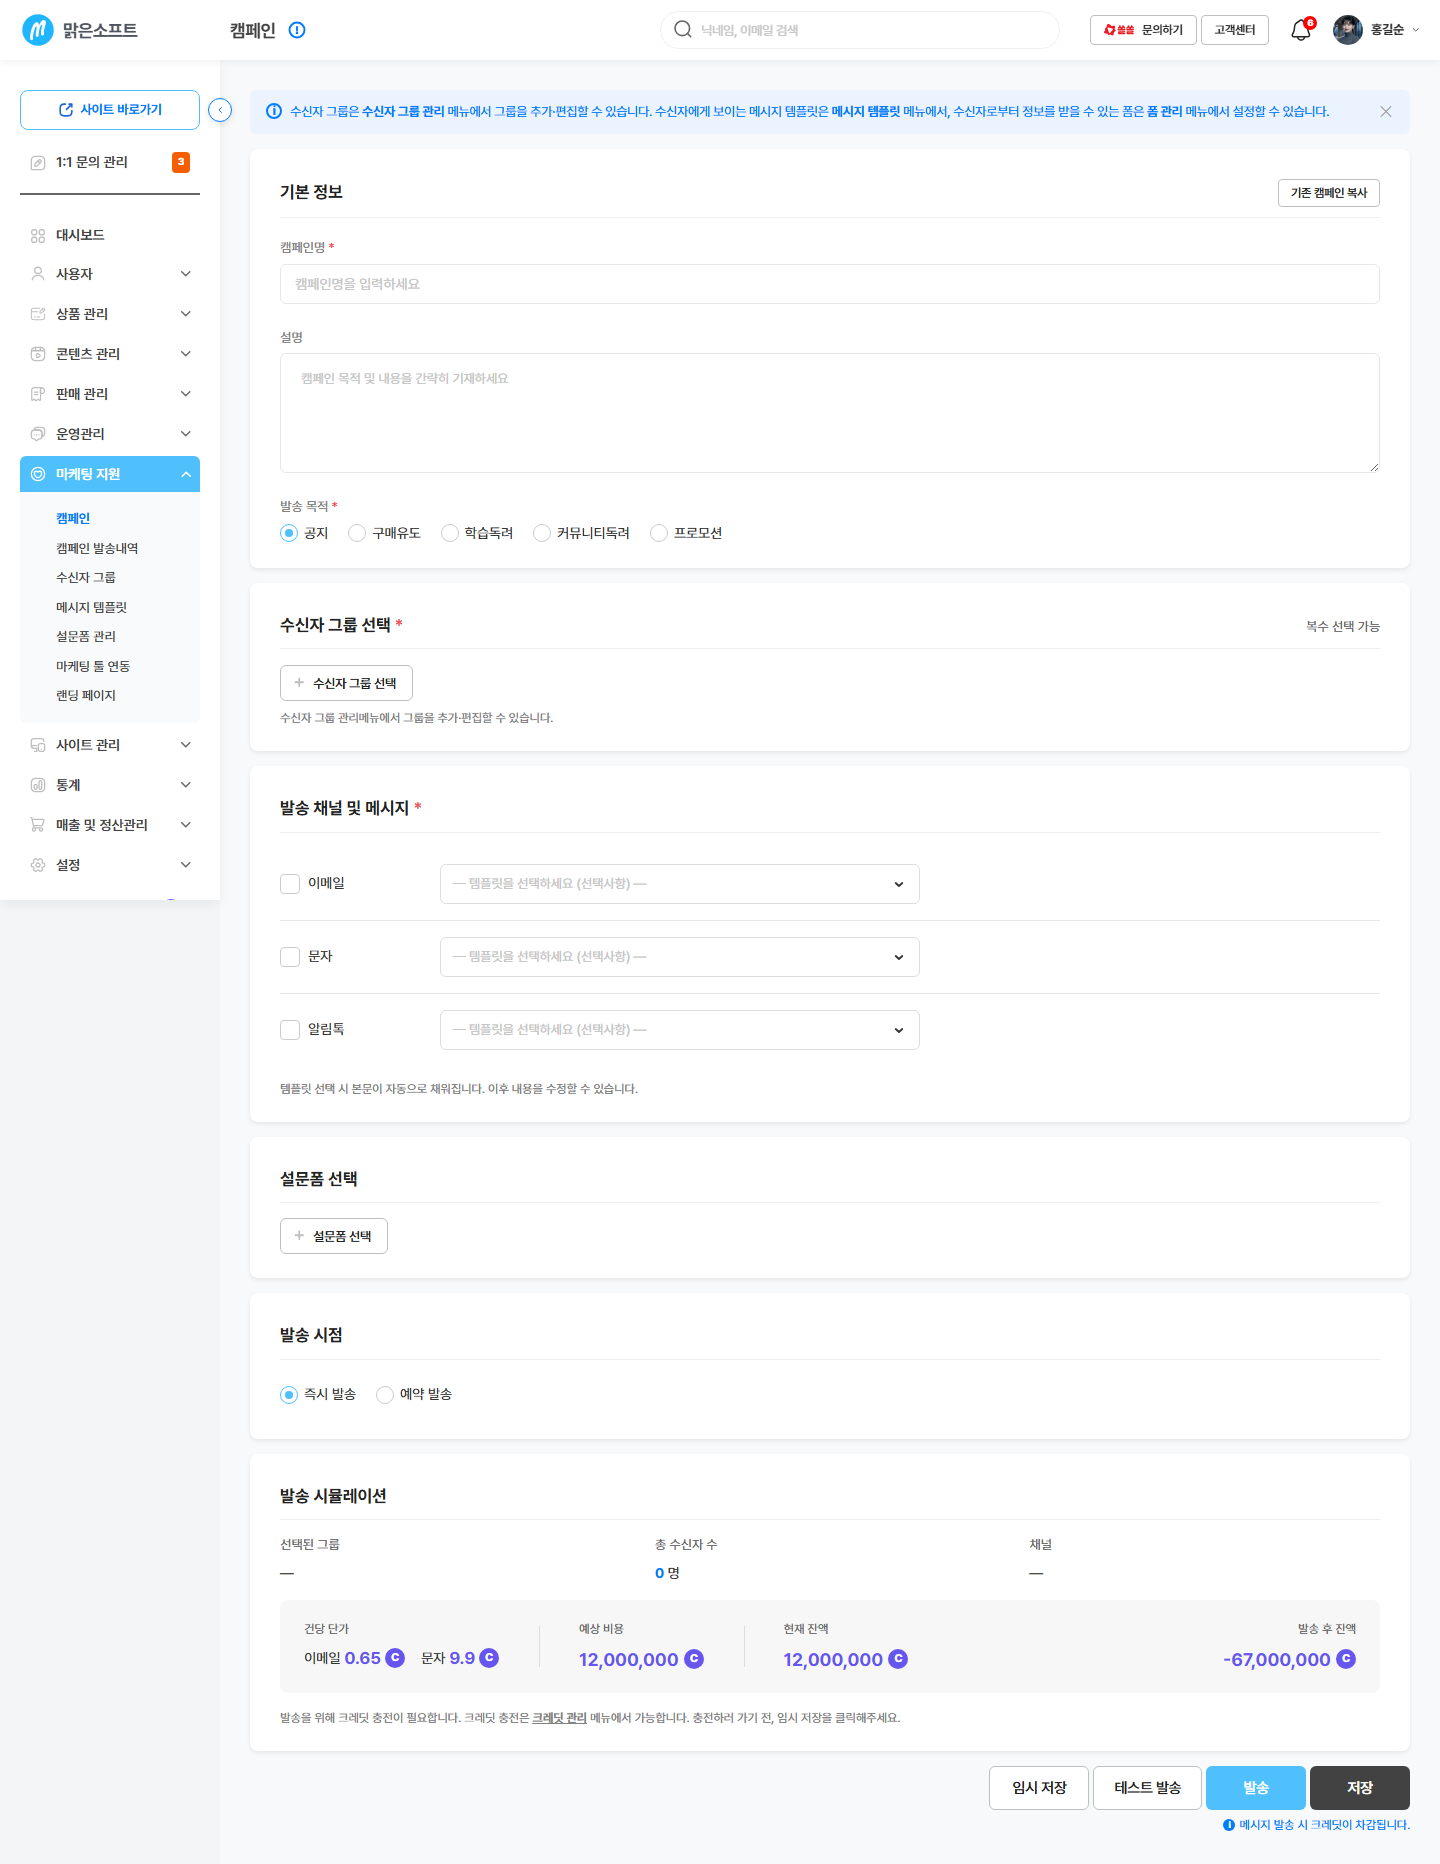Click the 매출 및 정산관리 cart icon
The height and width of the screenshot is (1864, 1440).
point(38,825)
